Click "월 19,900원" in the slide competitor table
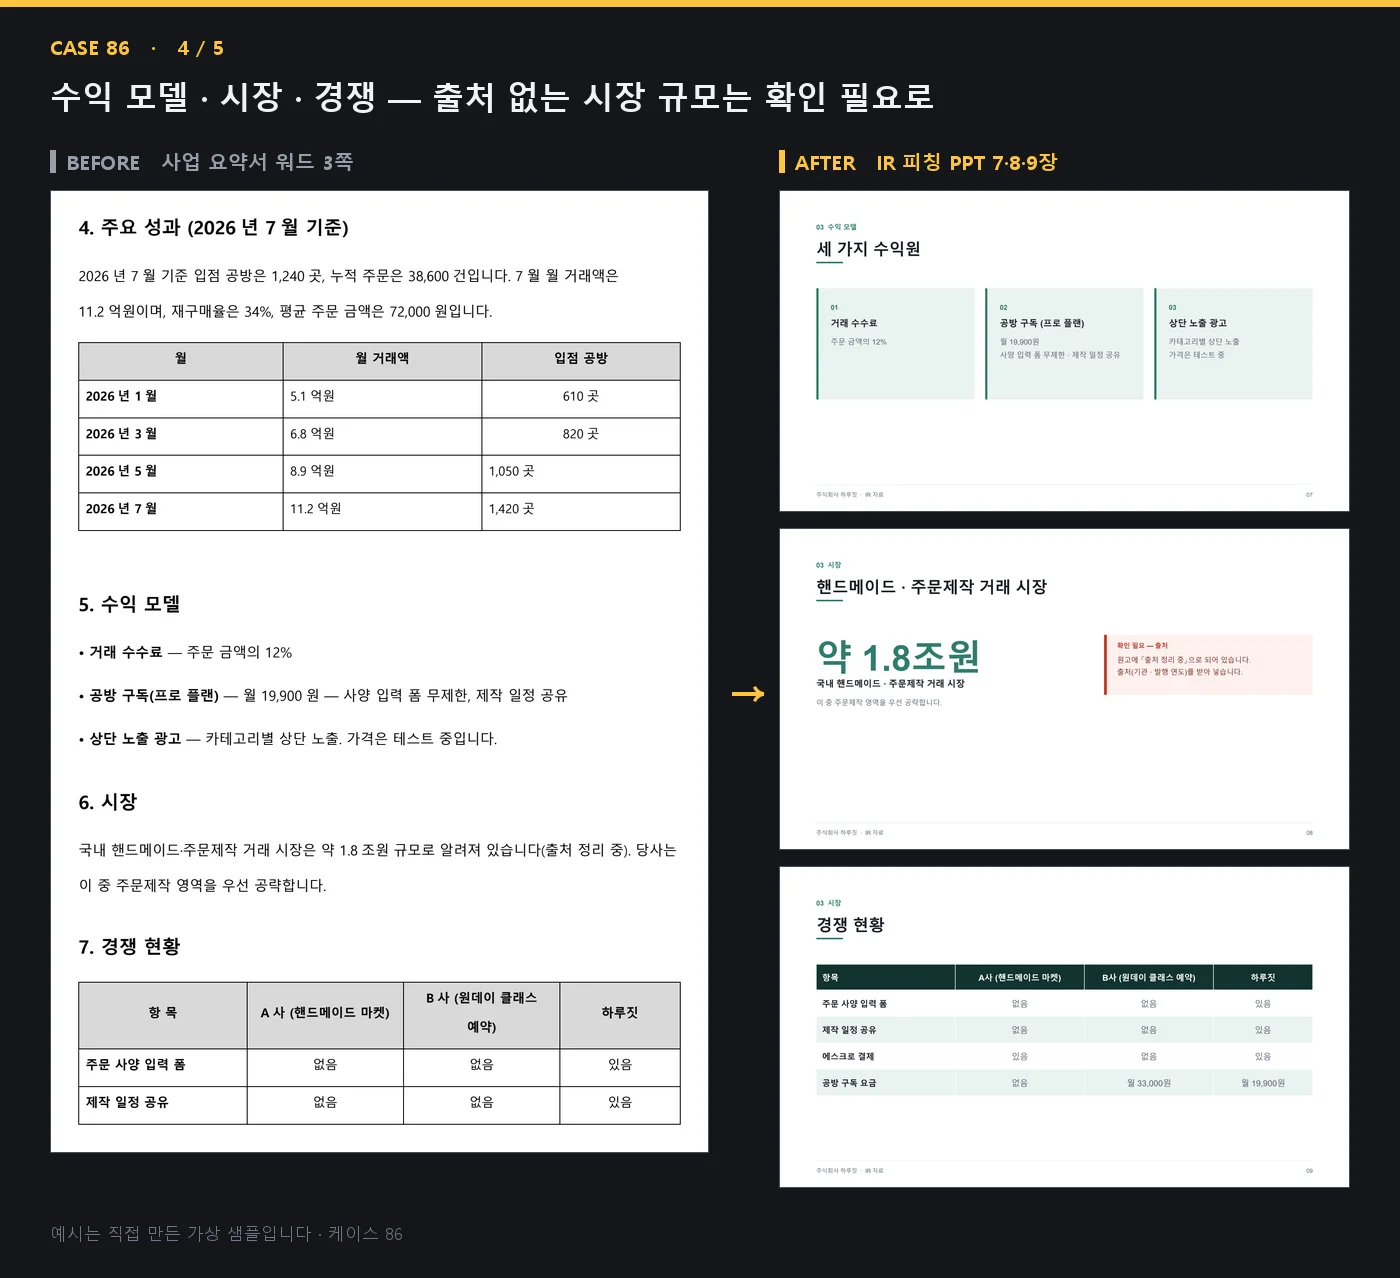 (1263, 1083)
